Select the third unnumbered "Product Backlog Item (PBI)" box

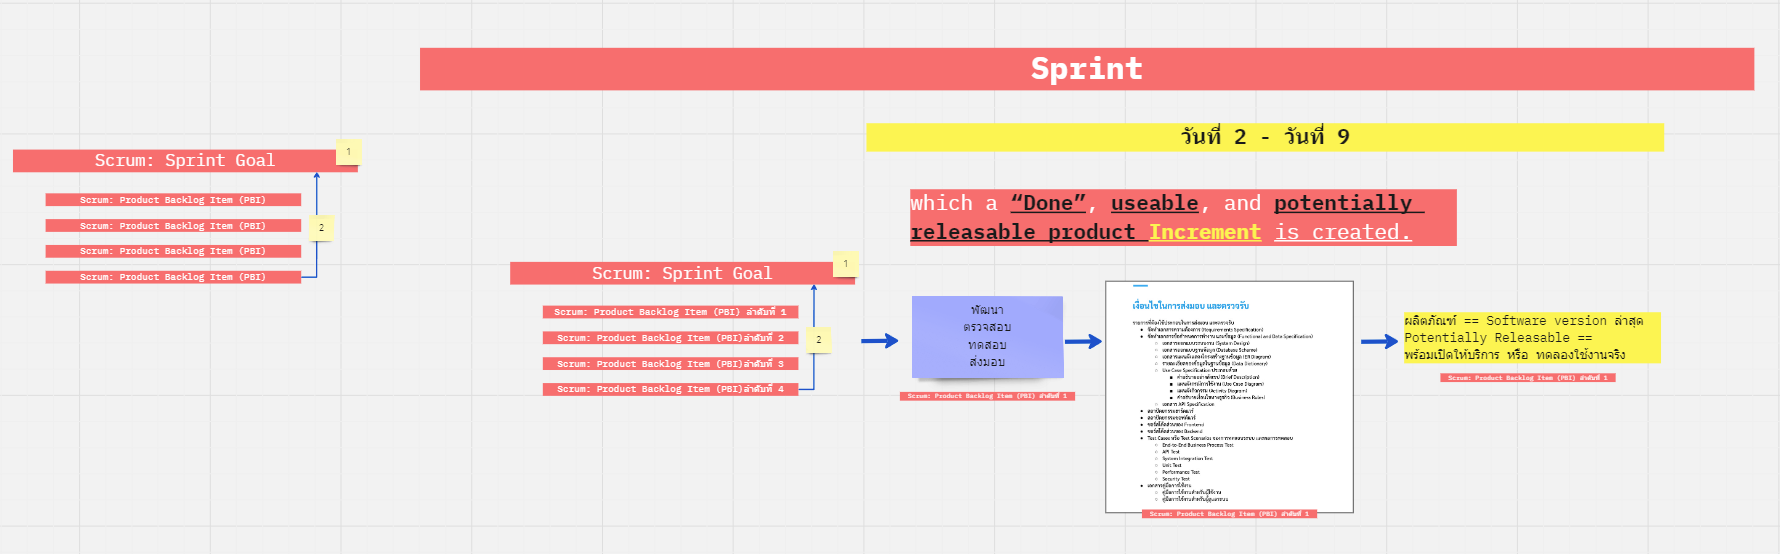point(173,251)
